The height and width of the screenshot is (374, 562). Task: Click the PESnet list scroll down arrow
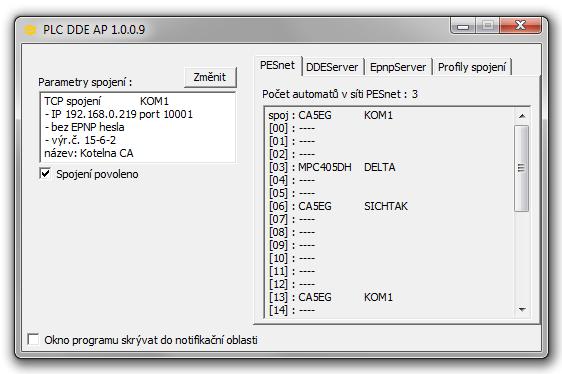pyautogui.click(x=522, y=309)
